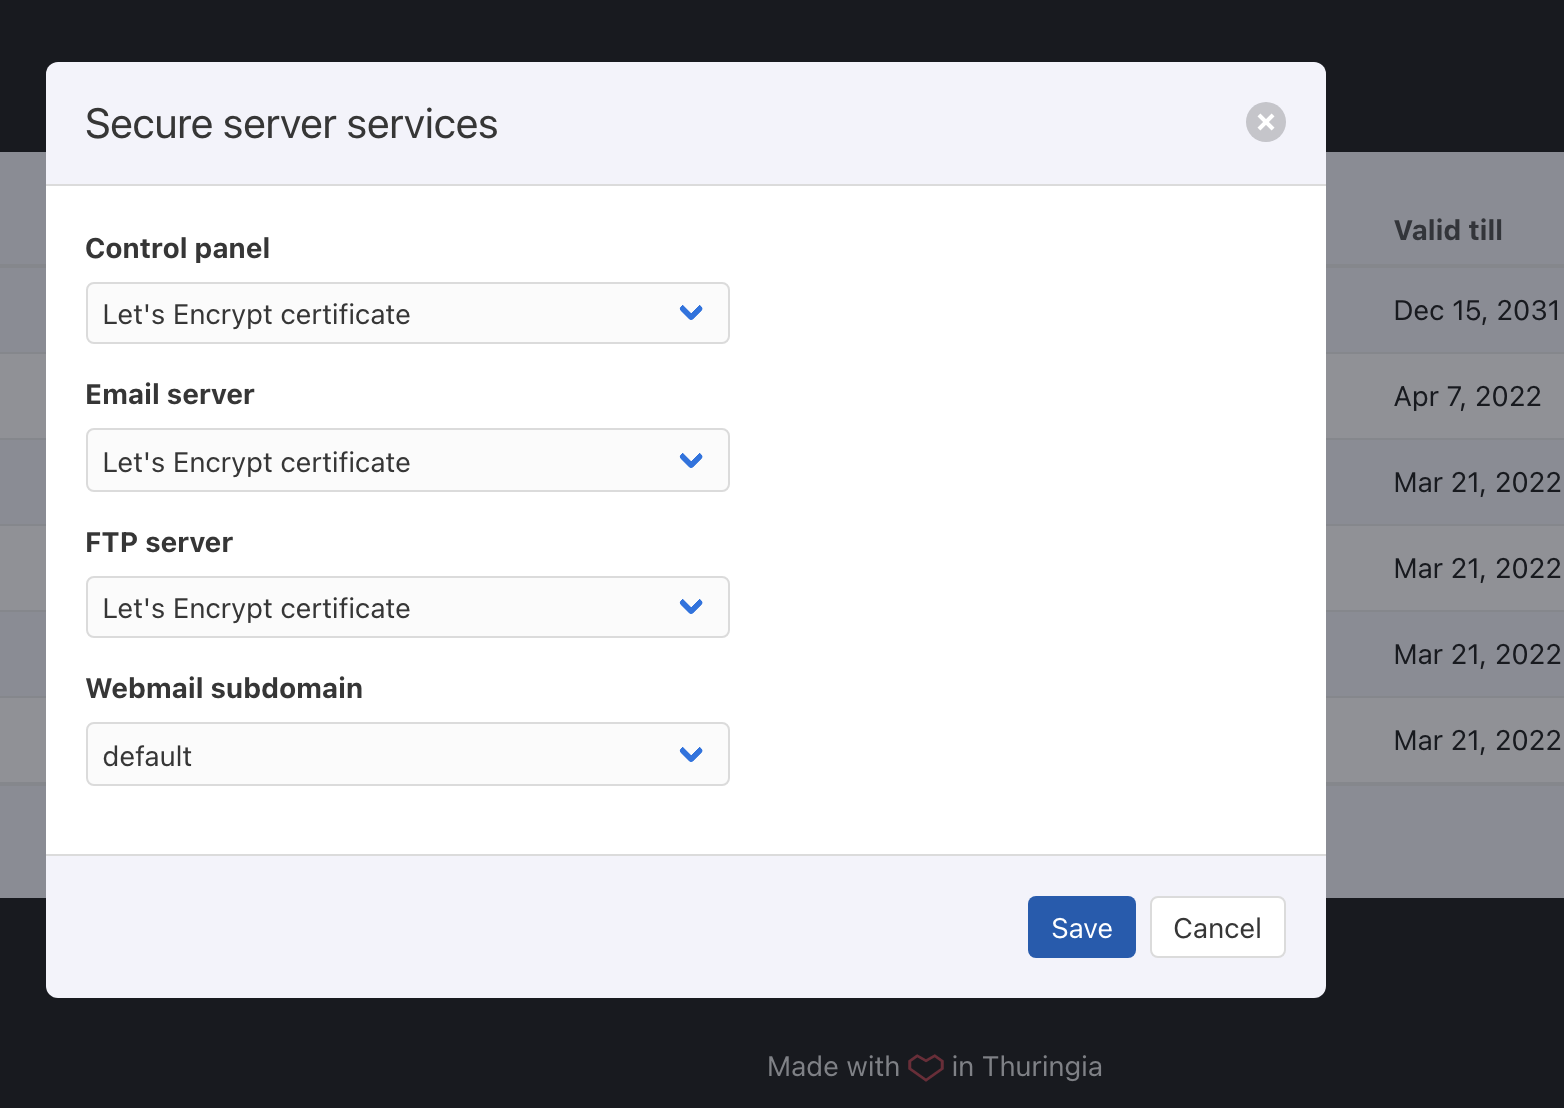This screenshot has height=1108, width=1564.
Task: Close the Secure server services dialog
Action: (1265, 122)
